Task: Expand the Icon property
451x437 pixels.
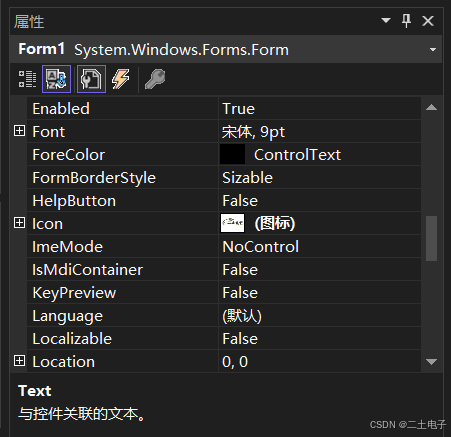Action: (x=19, y=223)
